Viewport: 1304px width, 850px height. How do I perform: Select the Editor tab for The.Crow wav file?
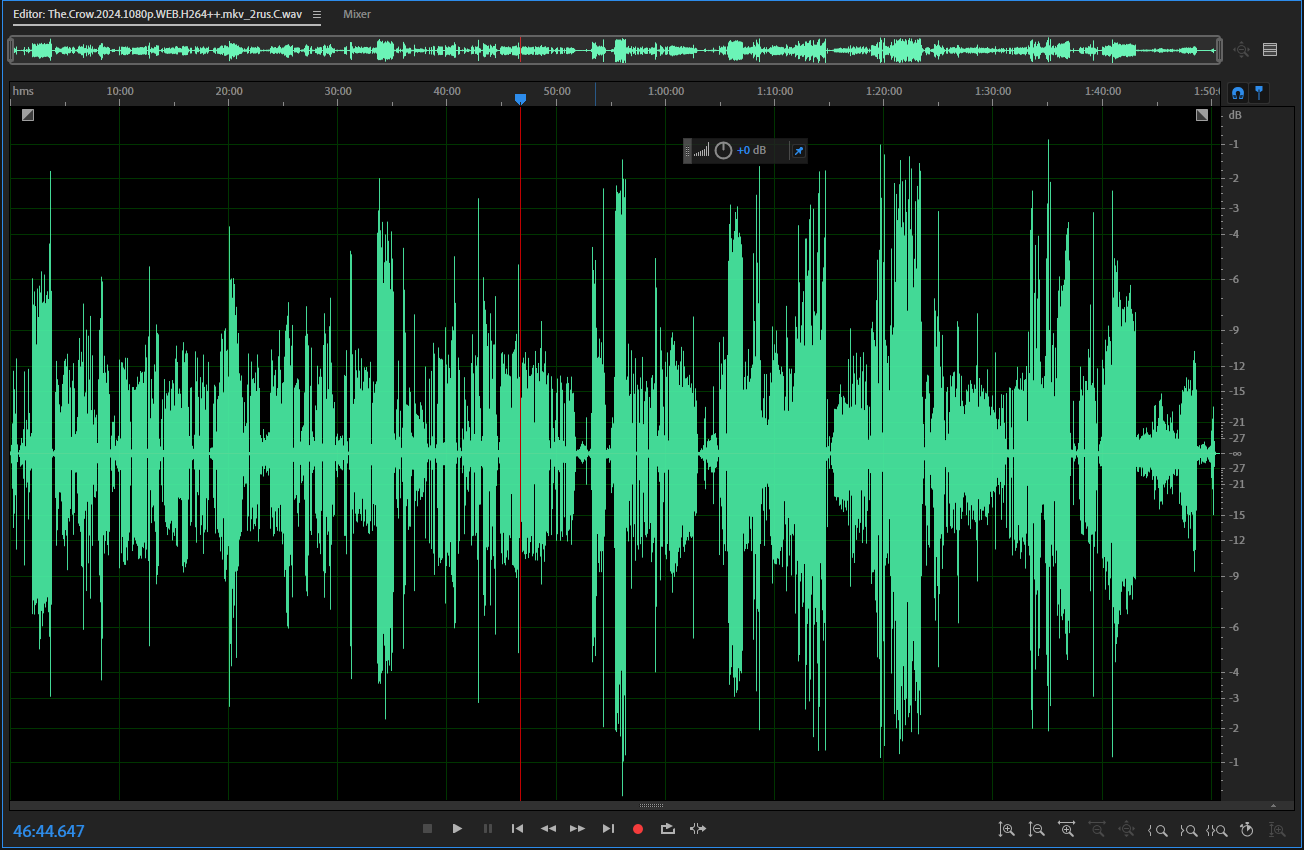click(157, 15)
